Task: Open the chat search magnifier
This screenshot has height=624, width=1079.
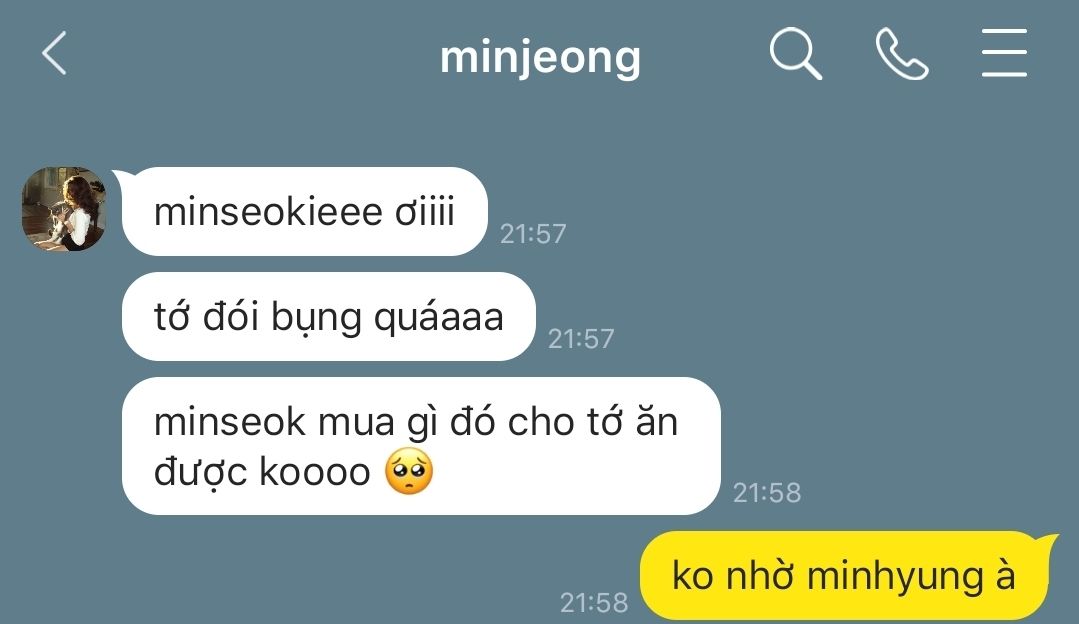Action: click(795, 54)
